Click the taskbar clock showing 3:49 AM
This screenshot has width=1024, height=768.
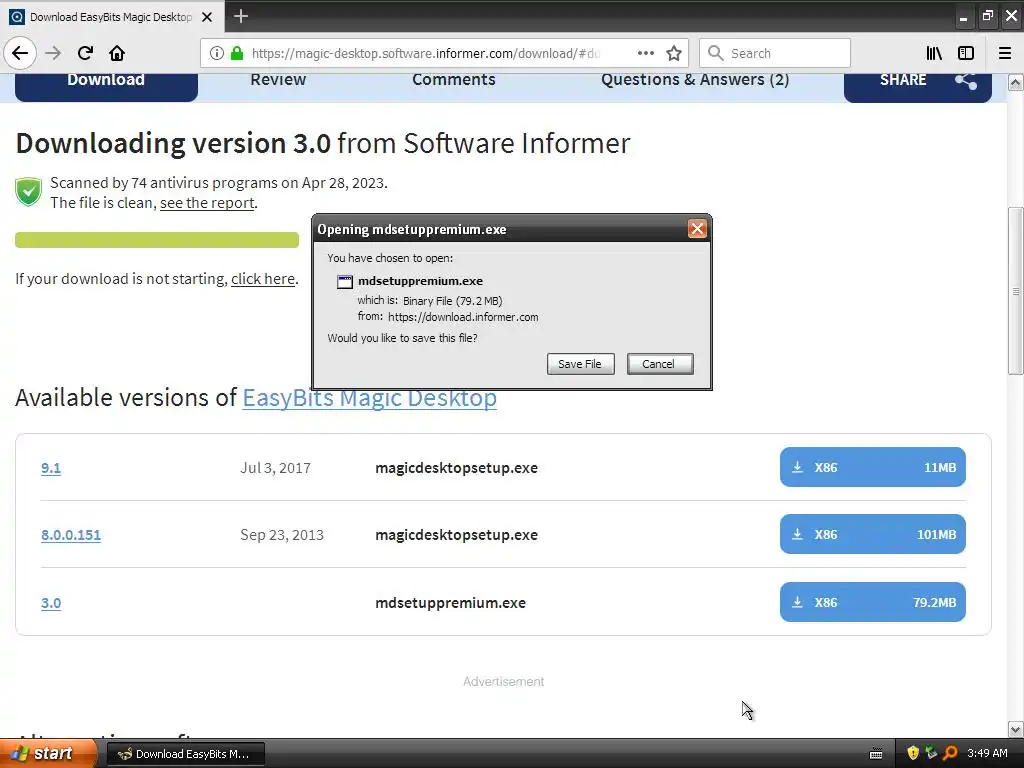tap(987, 753)
